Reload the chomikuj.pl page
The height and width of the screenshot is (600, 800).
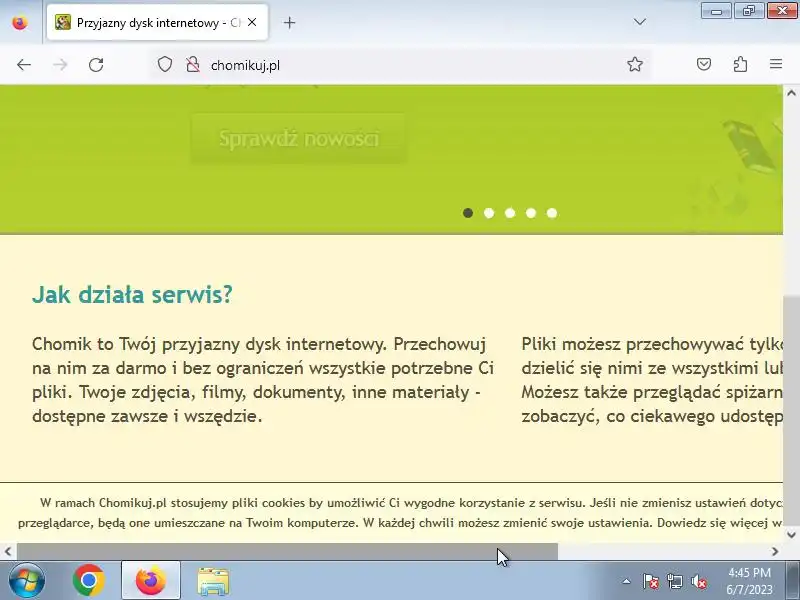pyautogui.click(x=96, y=65)
